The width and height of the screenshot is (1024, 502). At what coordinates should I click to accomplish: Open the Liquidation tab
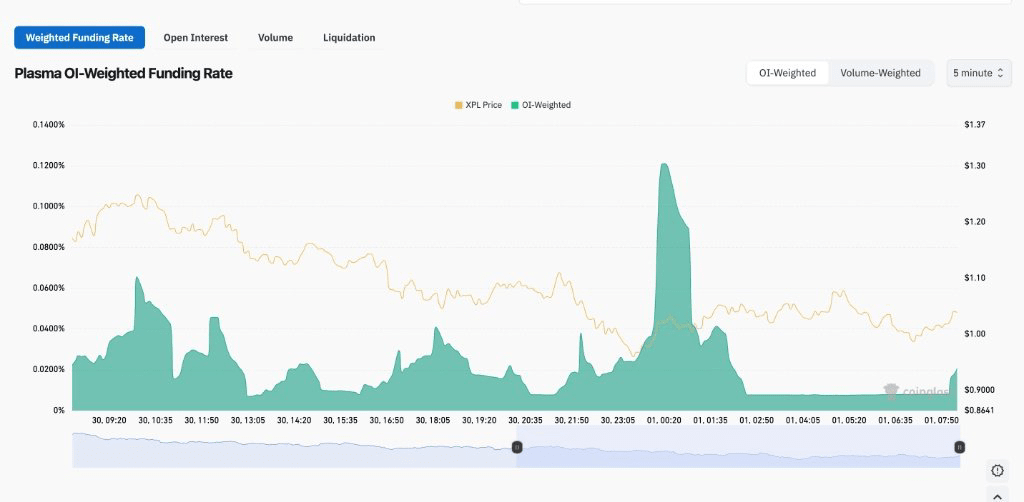tap(349, 38)
